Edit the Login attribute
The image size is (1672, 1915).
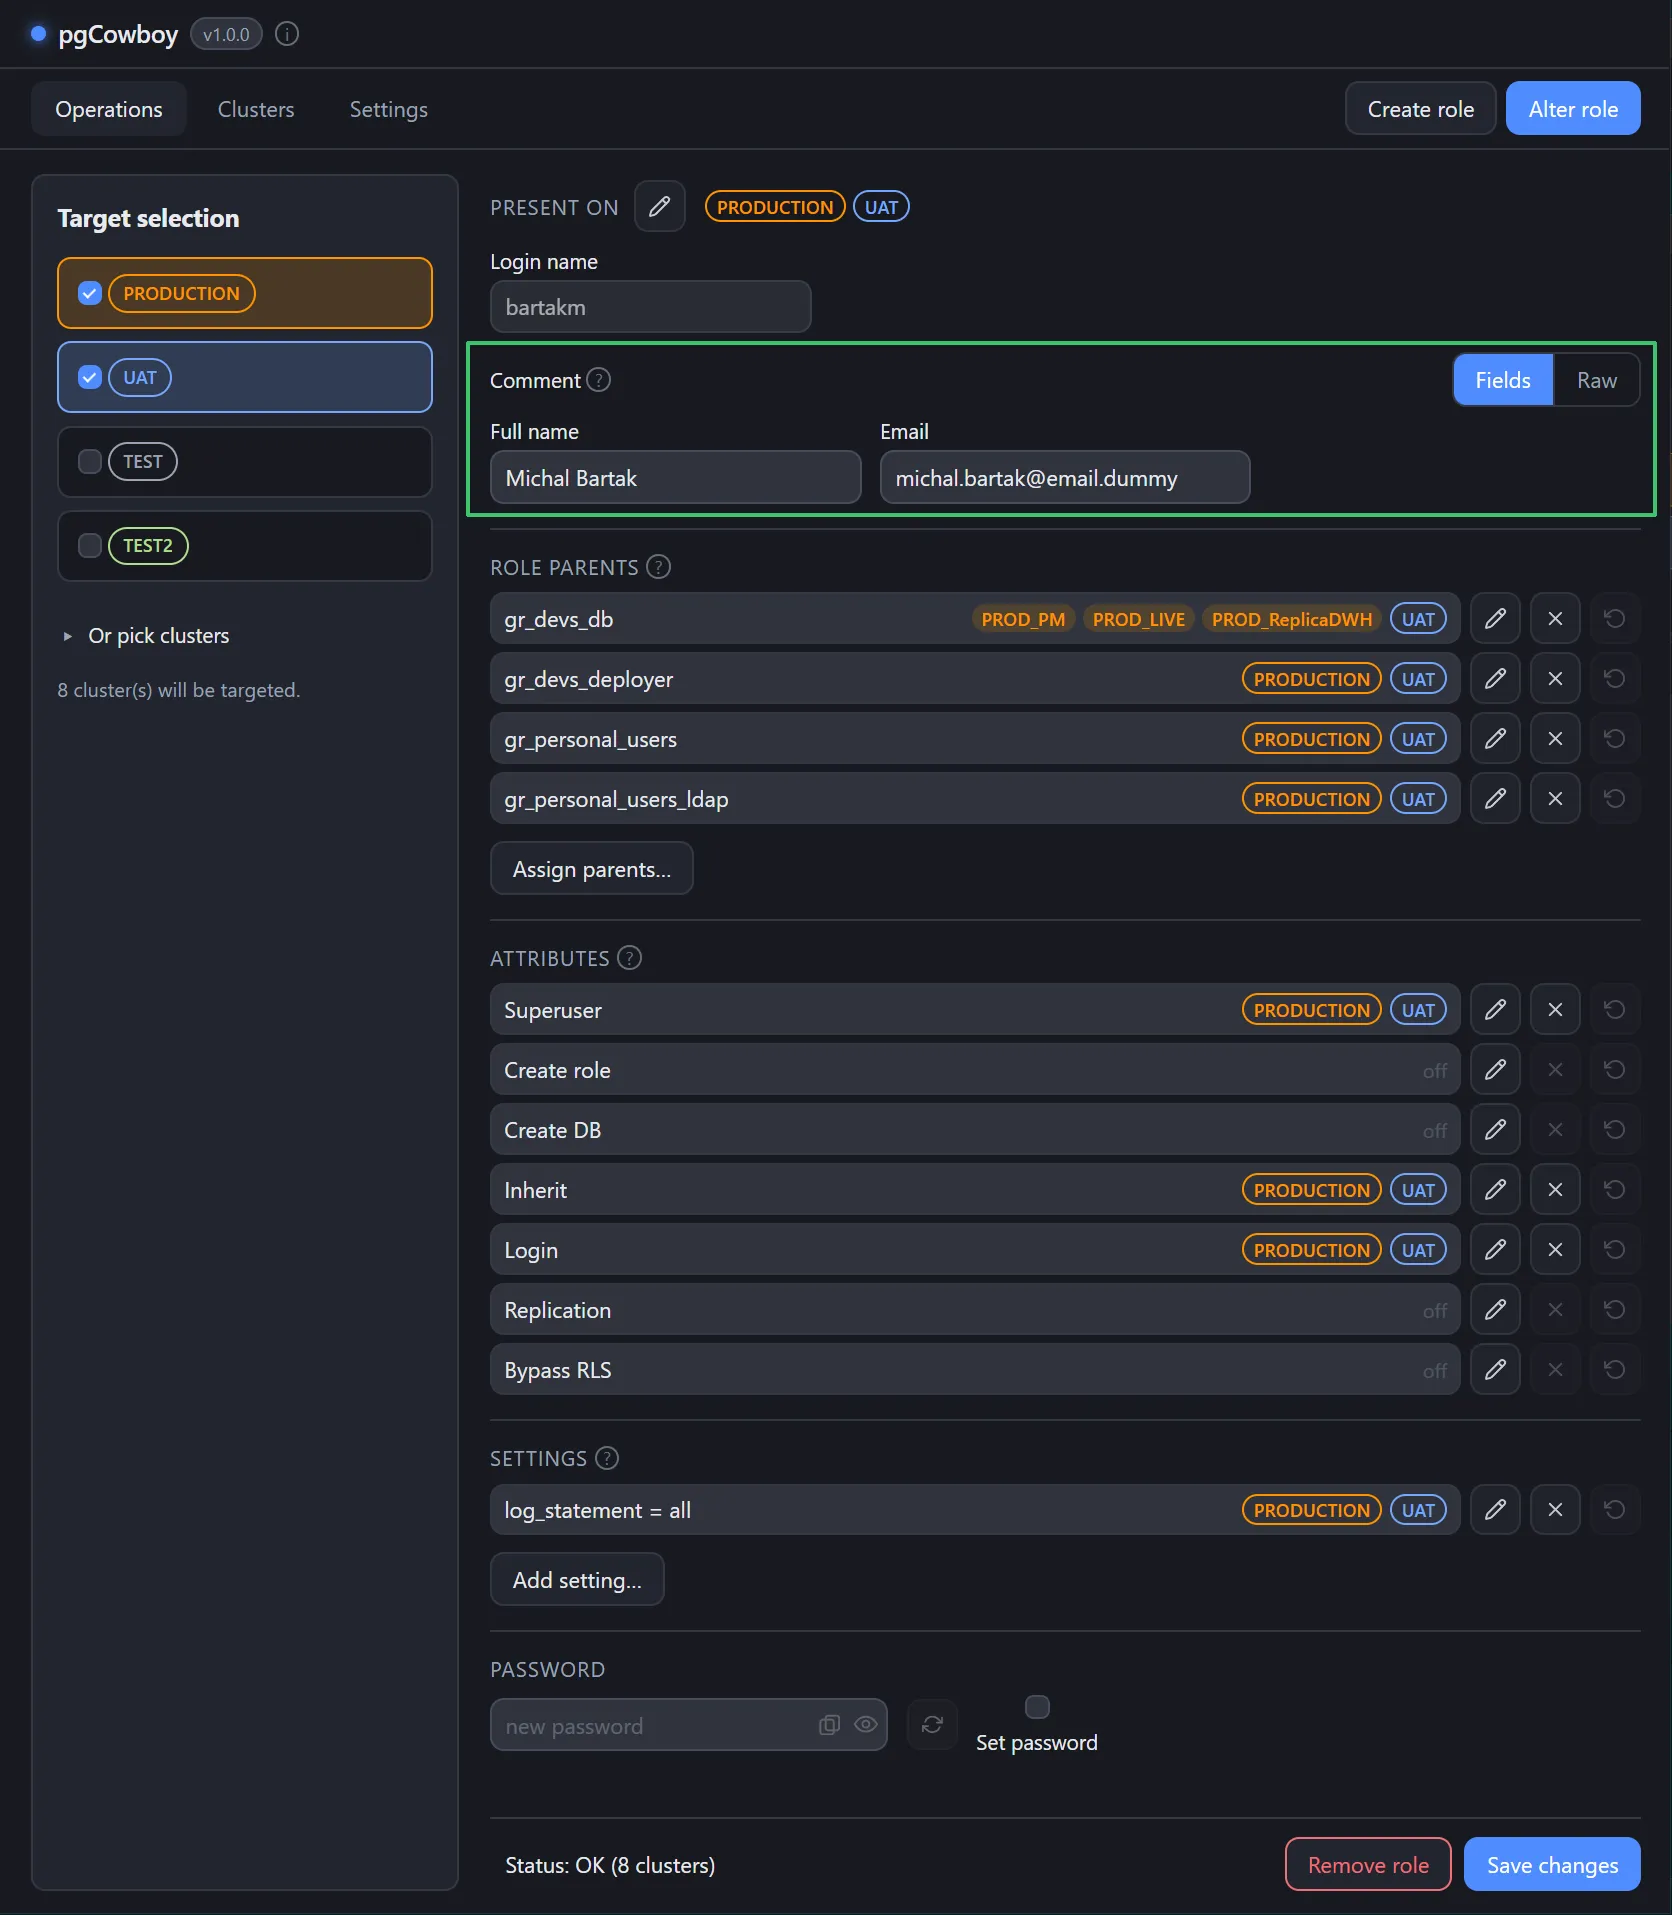(1495, 1250)
